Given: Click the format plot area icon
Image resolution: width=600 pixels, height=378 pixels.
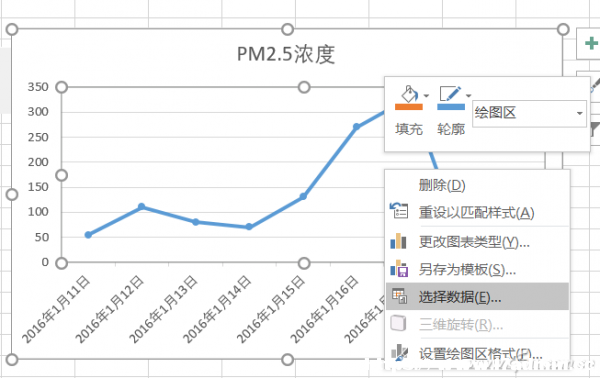Looking at the screenshot, I should coord(399,352).
